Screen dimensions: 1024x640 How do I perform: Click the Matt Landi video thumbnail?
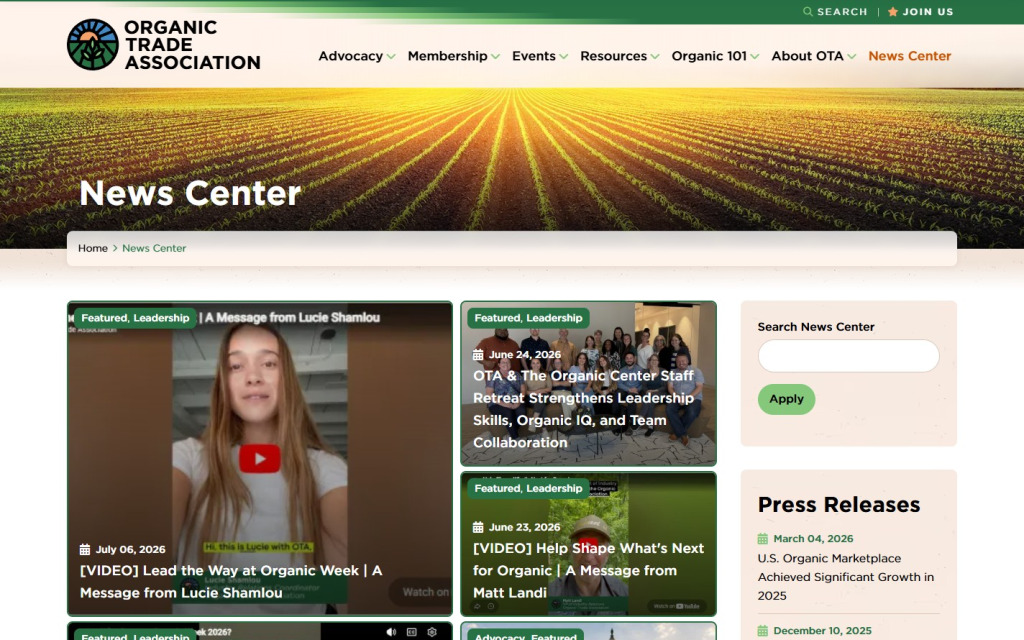(588, 544)
